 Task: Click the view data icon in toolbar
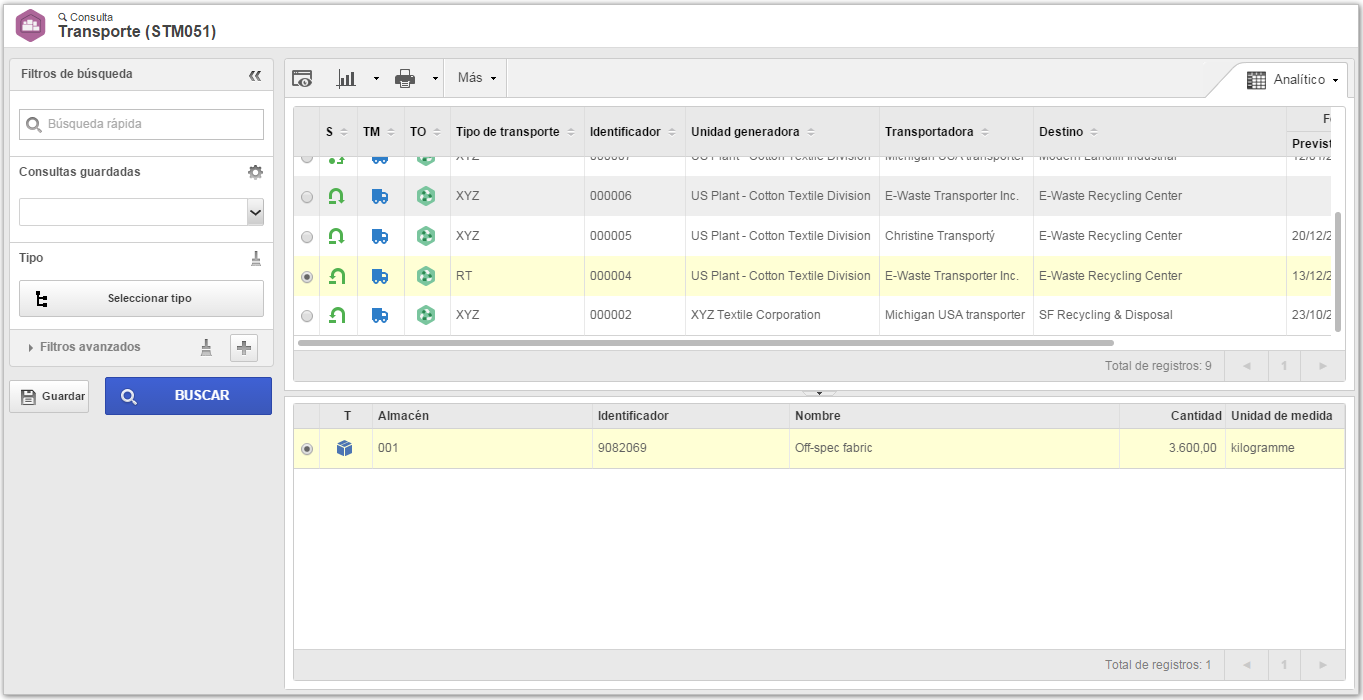[x=302, y=78]
